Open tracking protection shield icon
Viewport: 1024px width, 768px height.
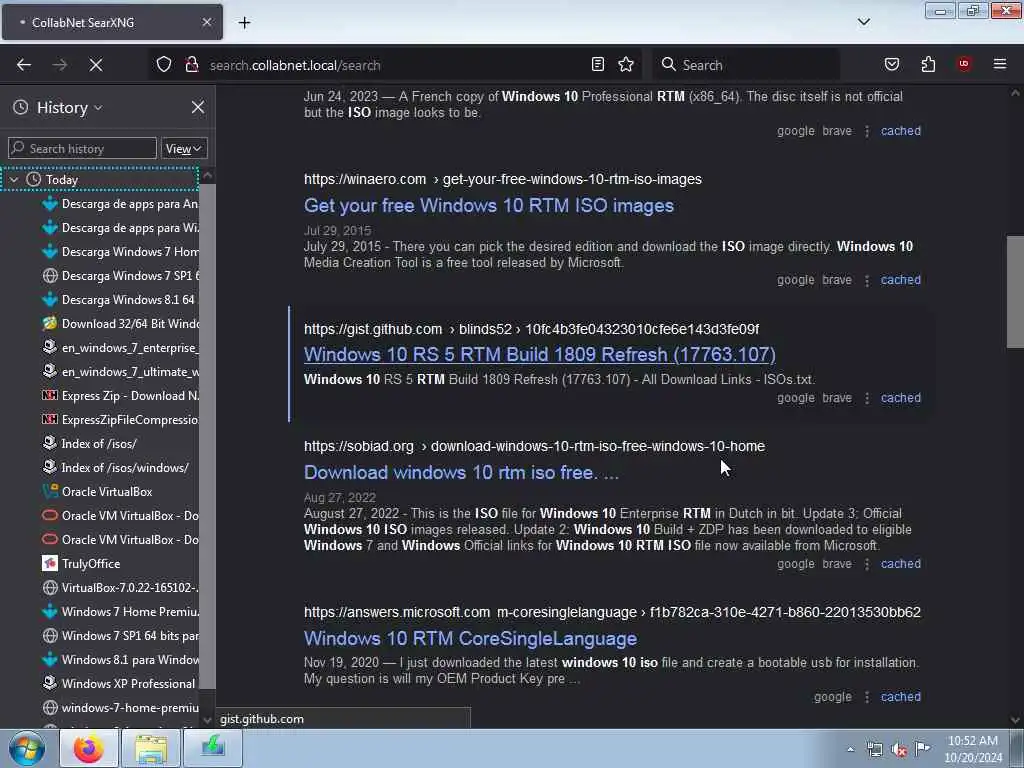(164, 64)
